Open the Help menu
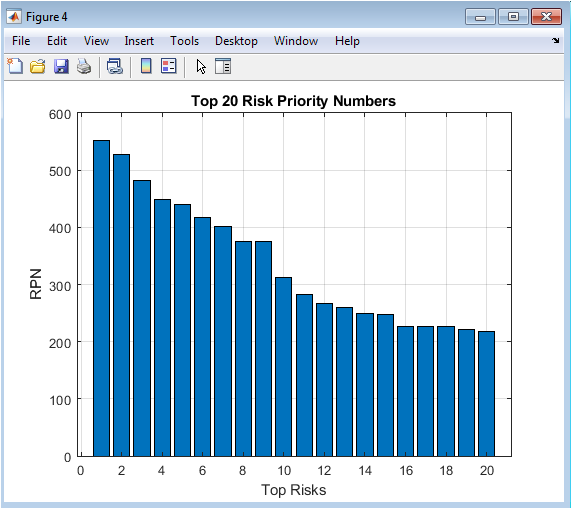 click(347, 41)
